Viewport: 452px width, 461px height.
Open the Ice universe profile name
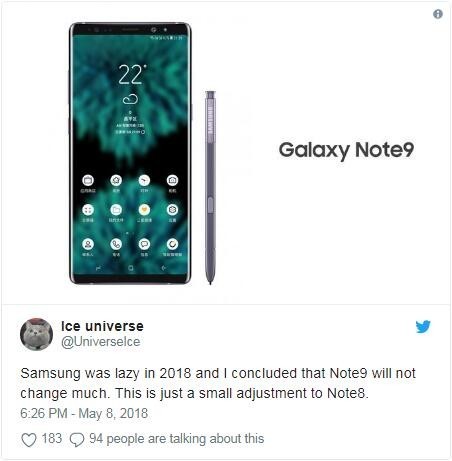tap(102, 326)
